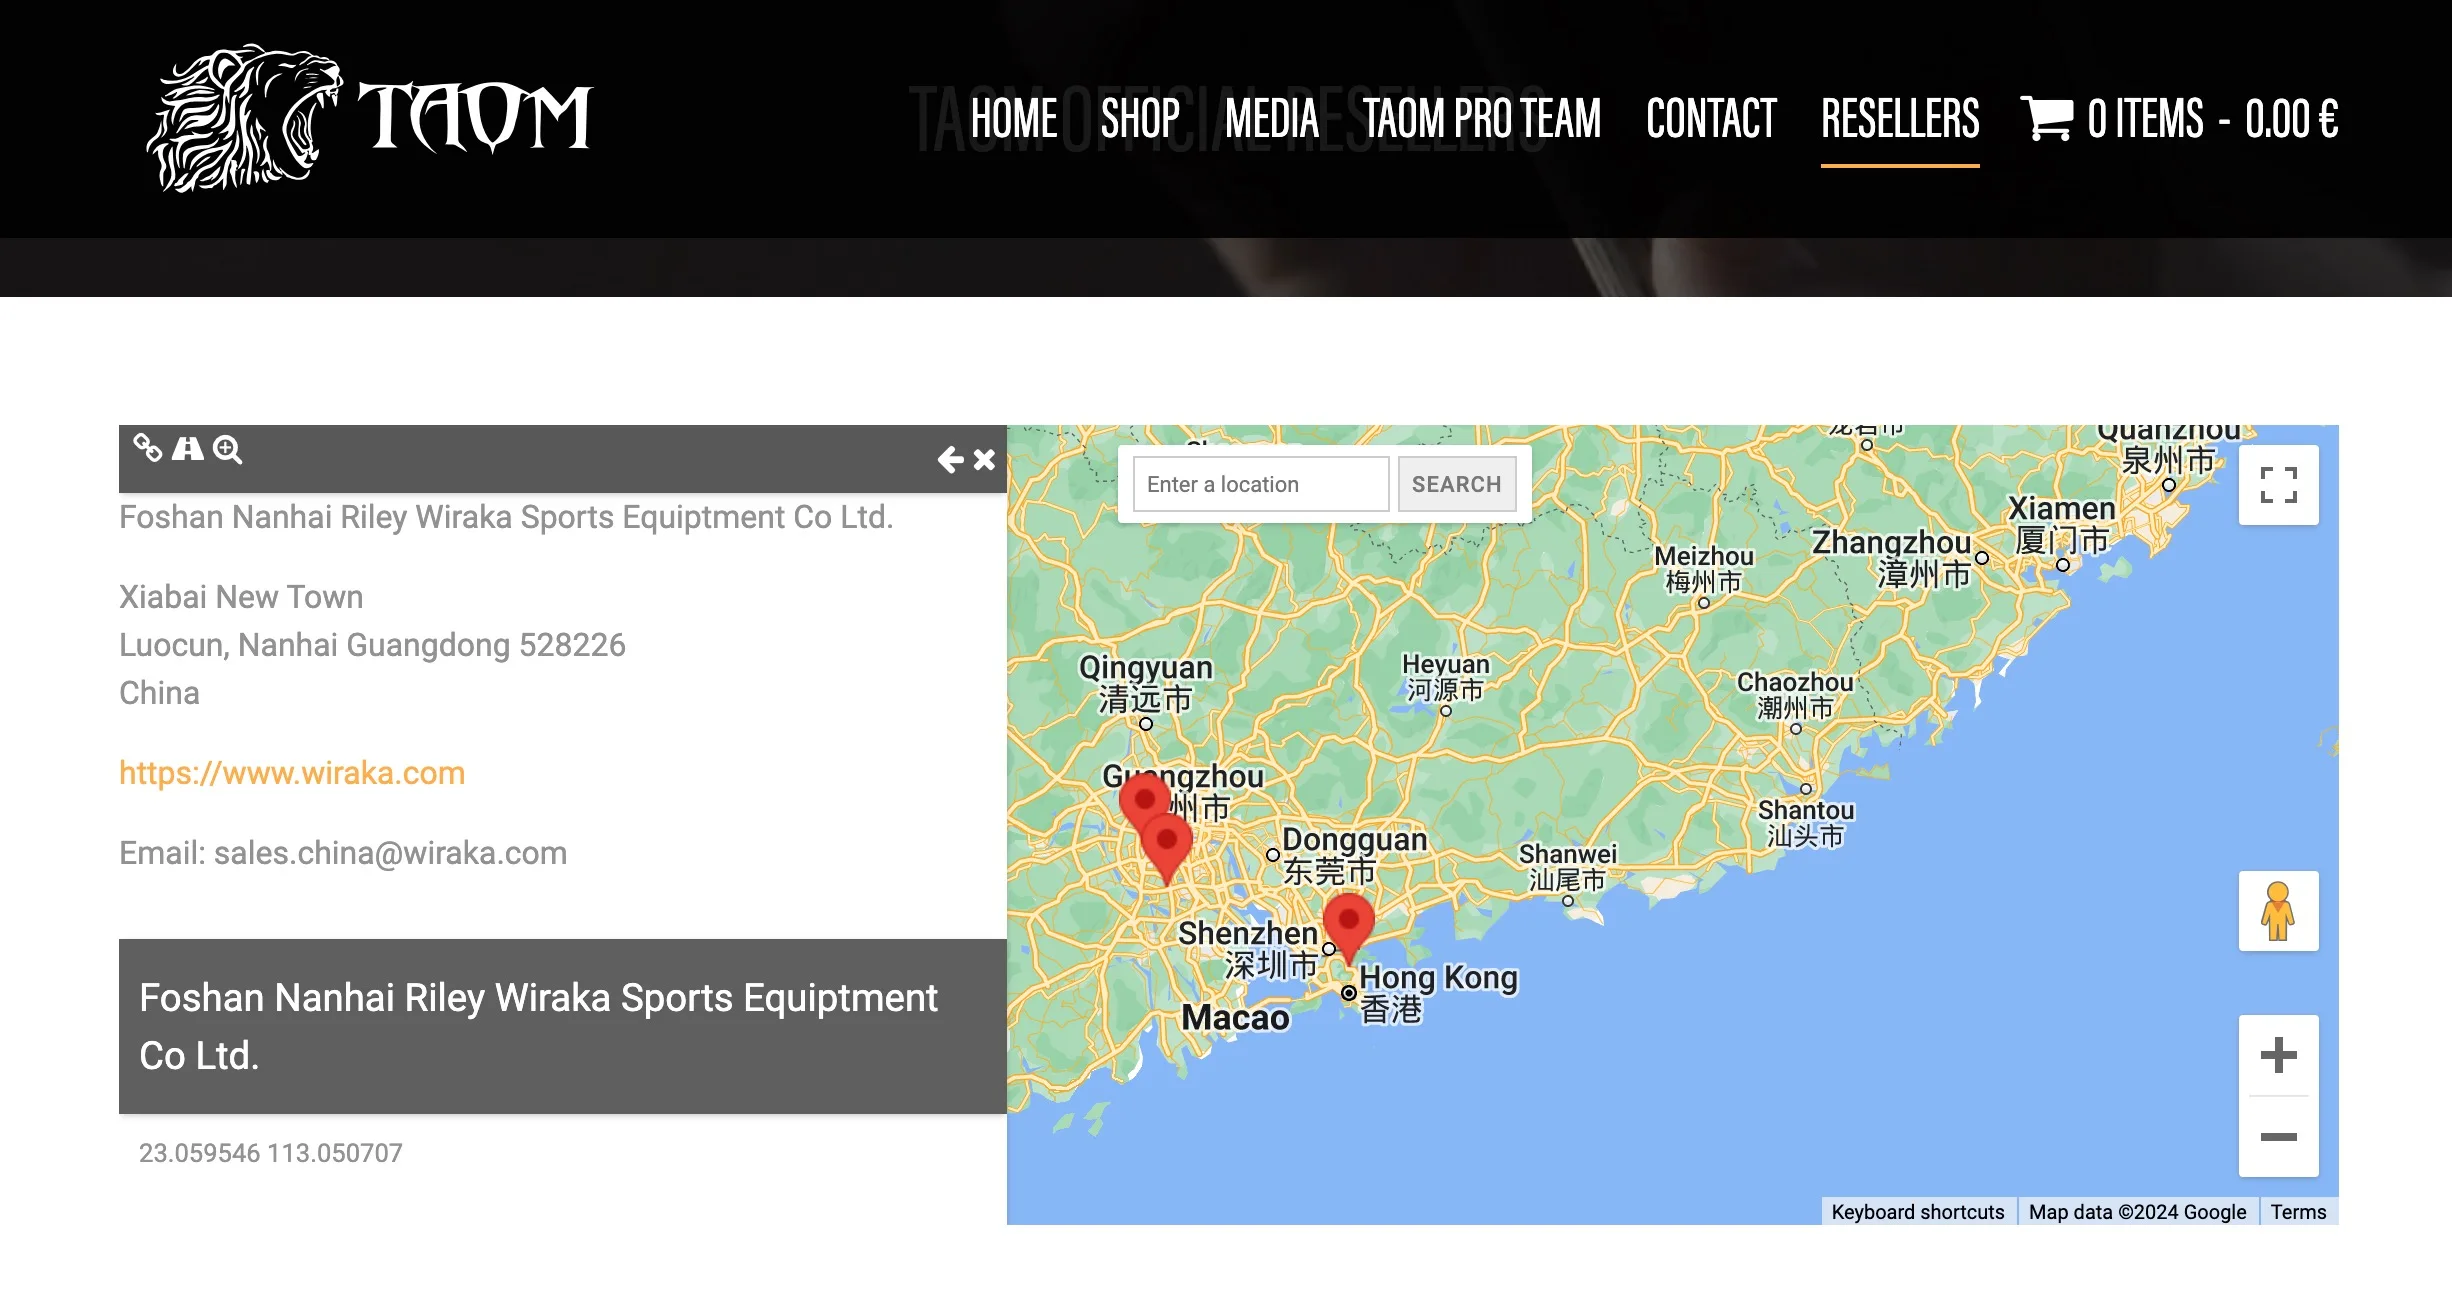Open the Media menu item
The image size is (2452, 1302).
1272,119
